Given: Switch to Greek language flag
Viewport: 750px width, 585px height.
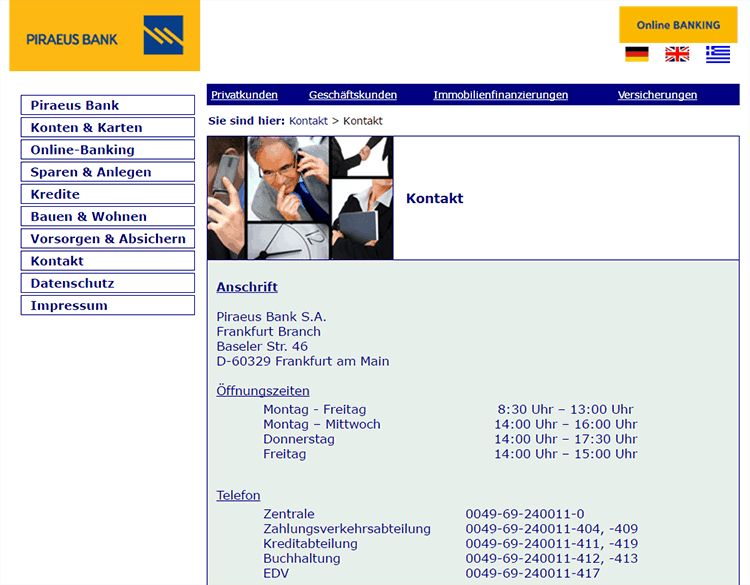Looking at the screenshot, I should [717, 54].
